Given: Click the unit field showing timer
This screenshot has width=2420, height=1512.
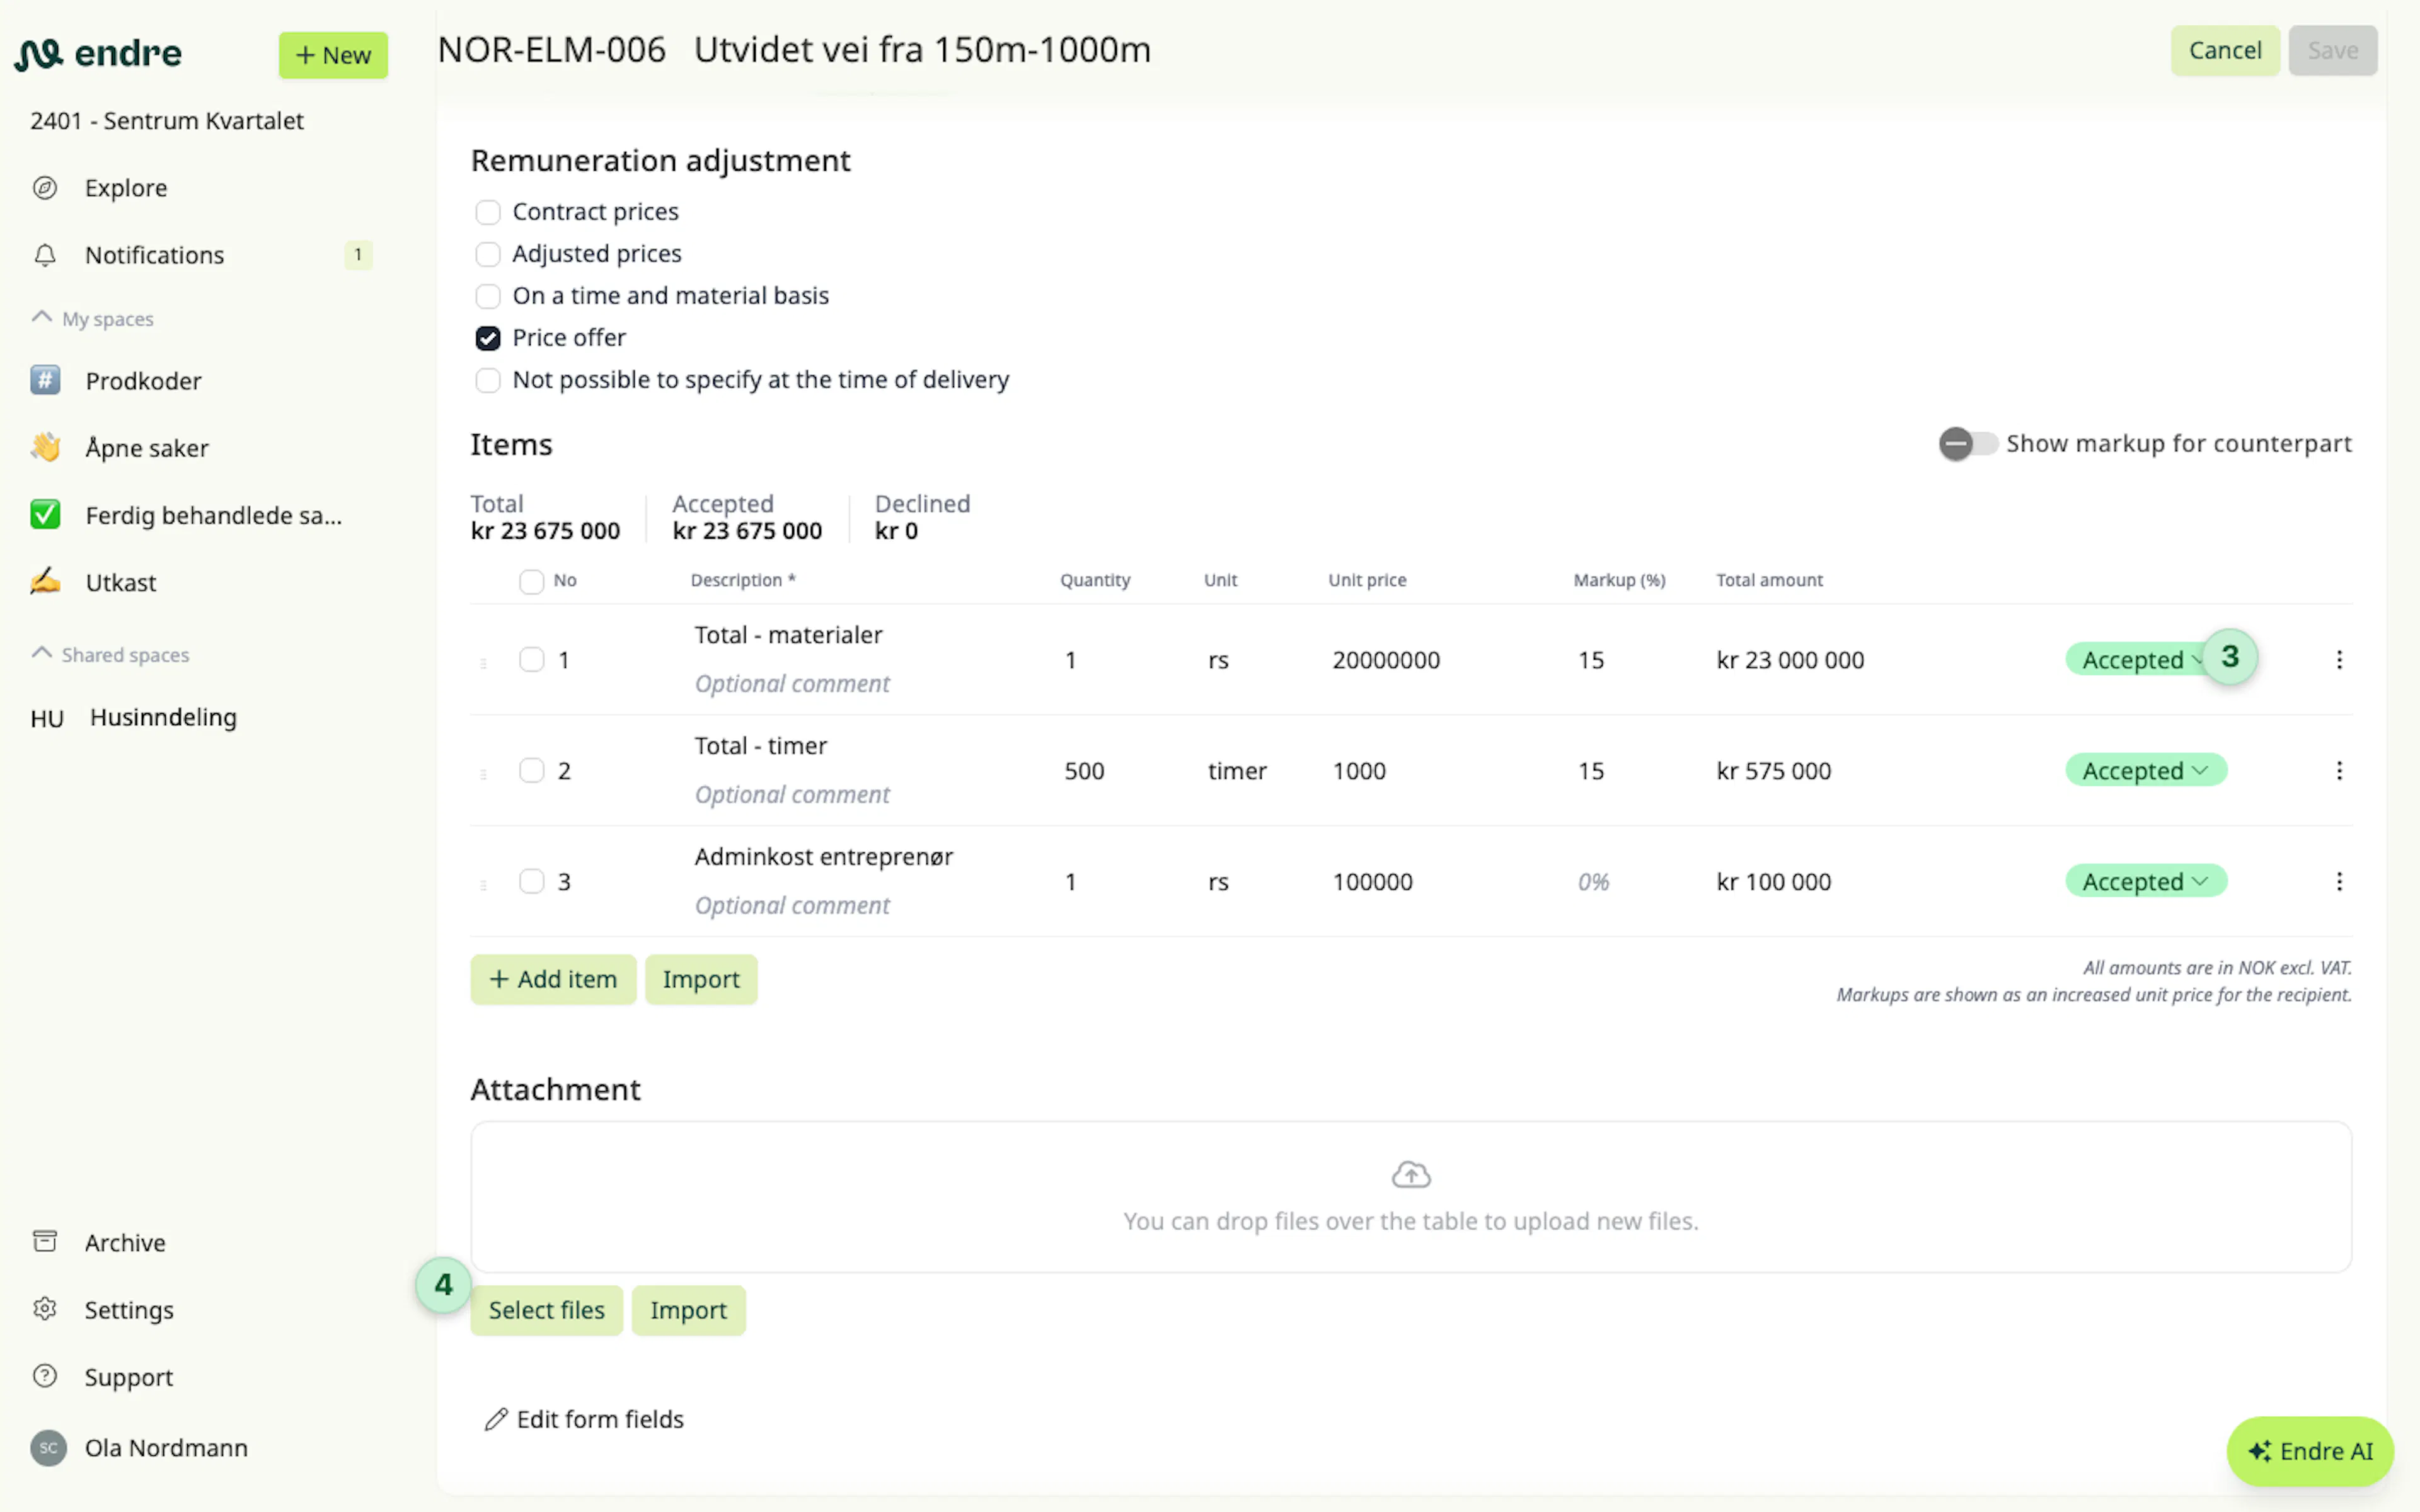Looking at the screenshot, I should [x=1237, y=771].
